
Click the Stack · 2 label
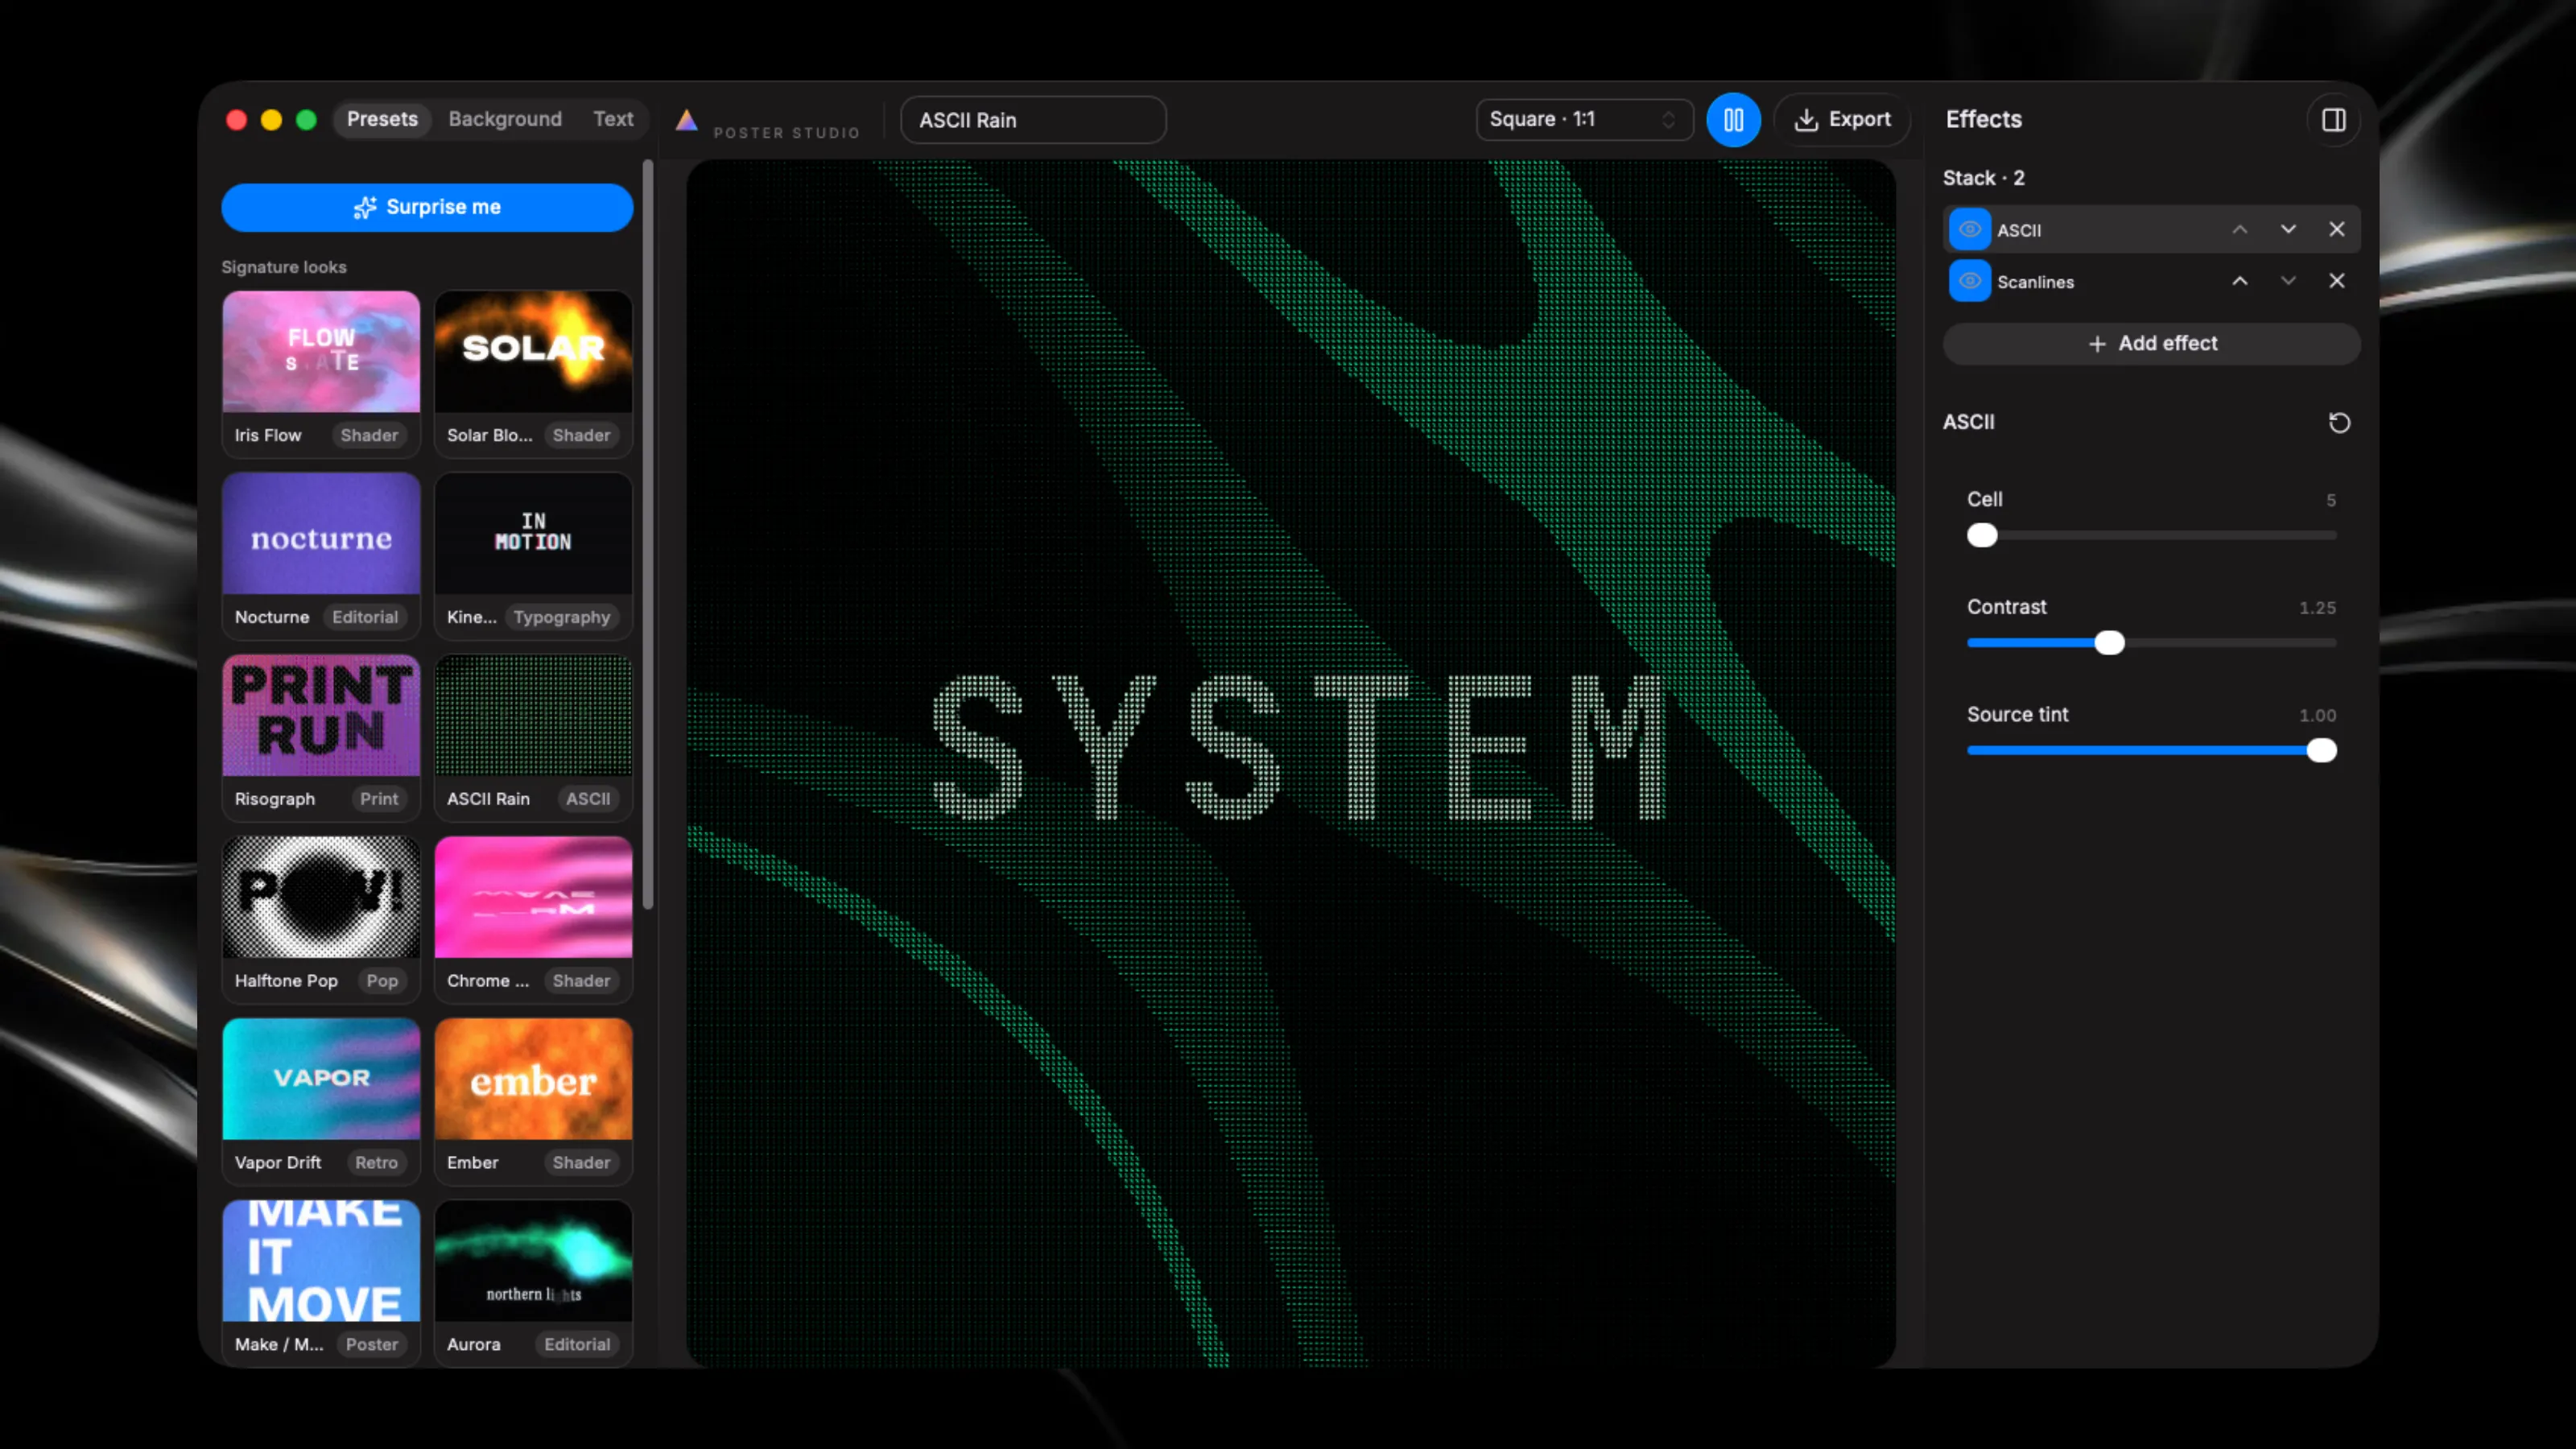(1983, 178)
